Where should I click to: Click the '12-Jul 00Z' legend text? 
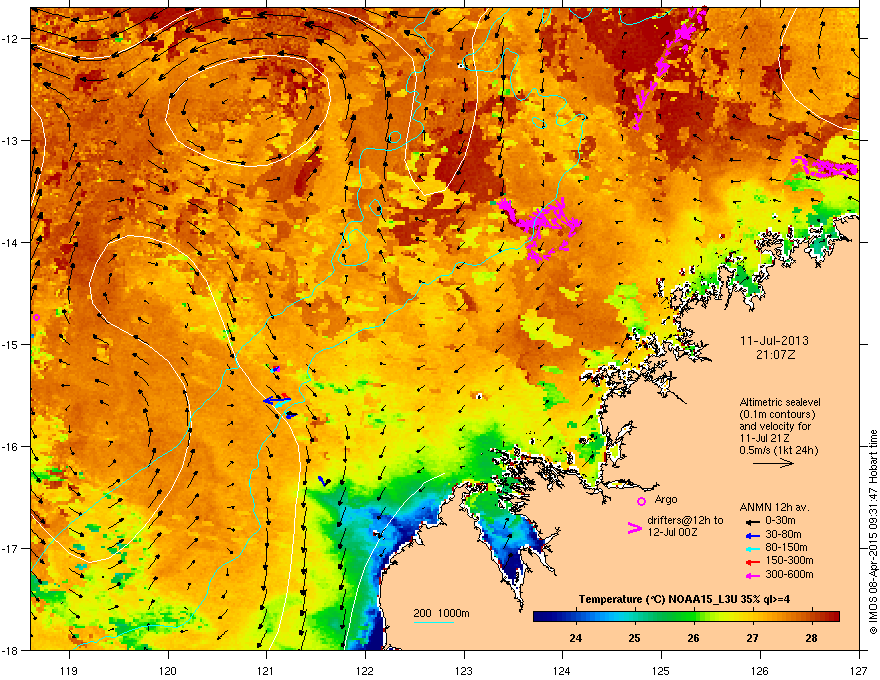tap(672, 532)
